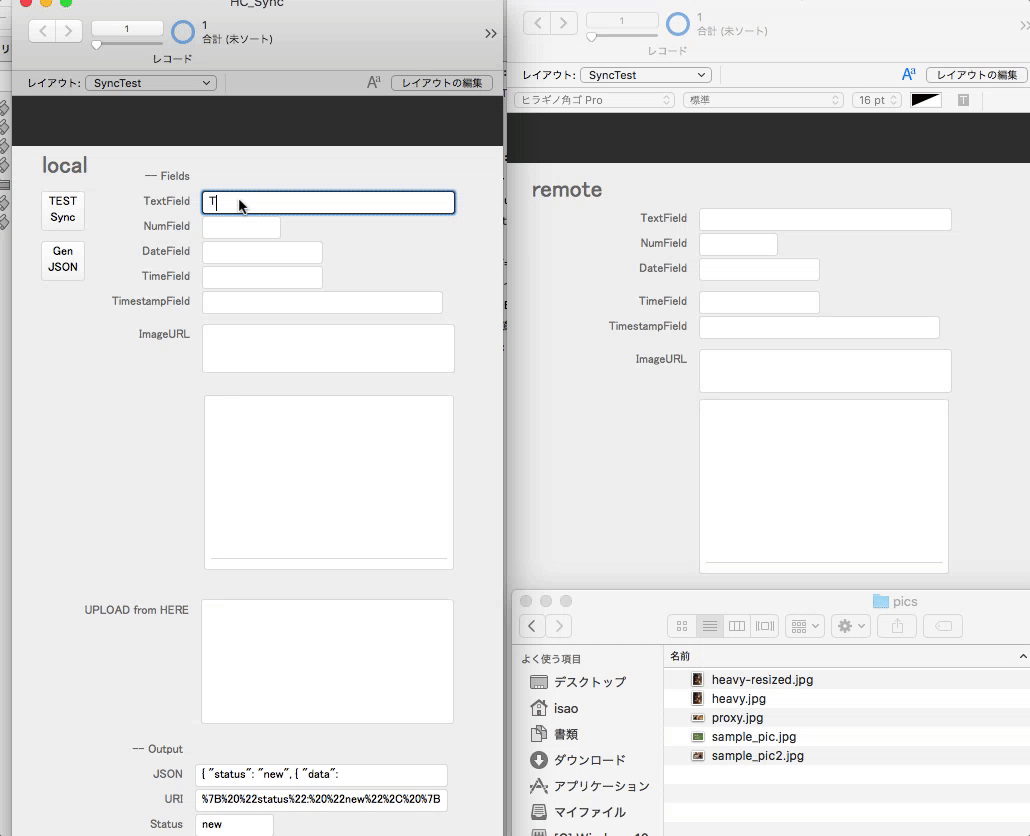
Task: Click the record number field in HC_Sync window
Action: coord(127,28)
